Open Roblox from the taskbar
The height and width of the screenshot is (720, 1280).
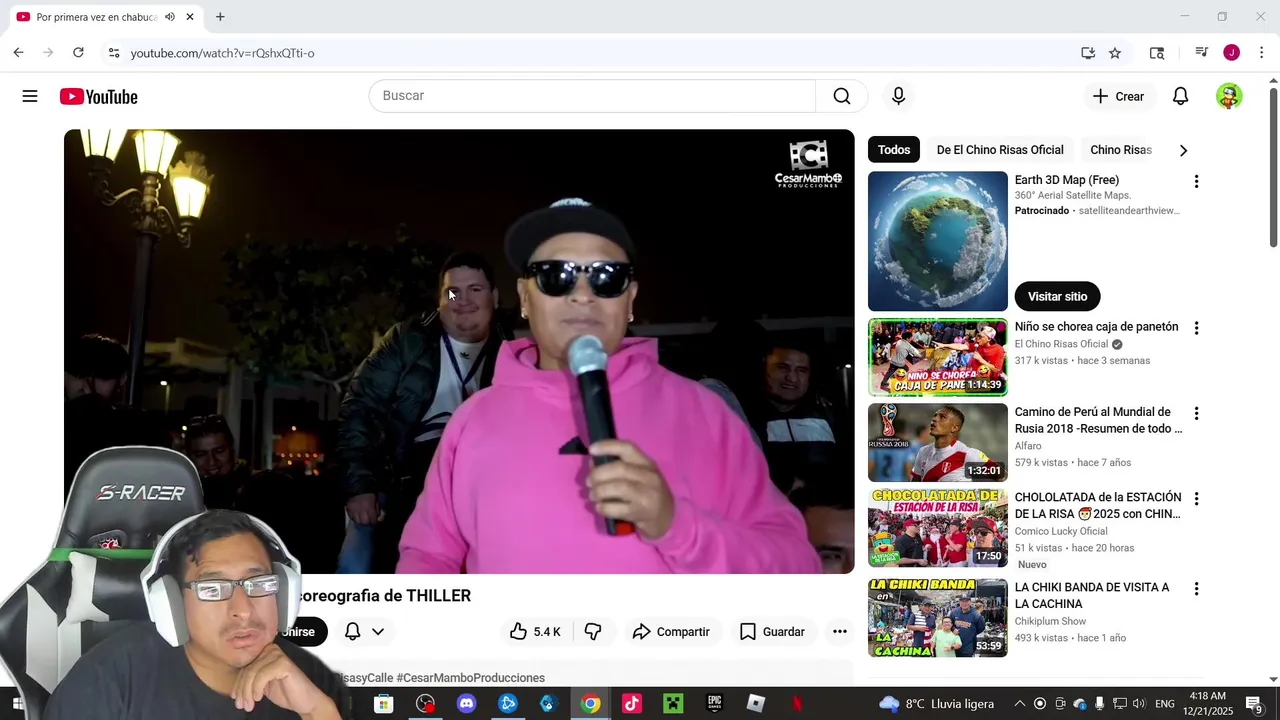[755, 704]
